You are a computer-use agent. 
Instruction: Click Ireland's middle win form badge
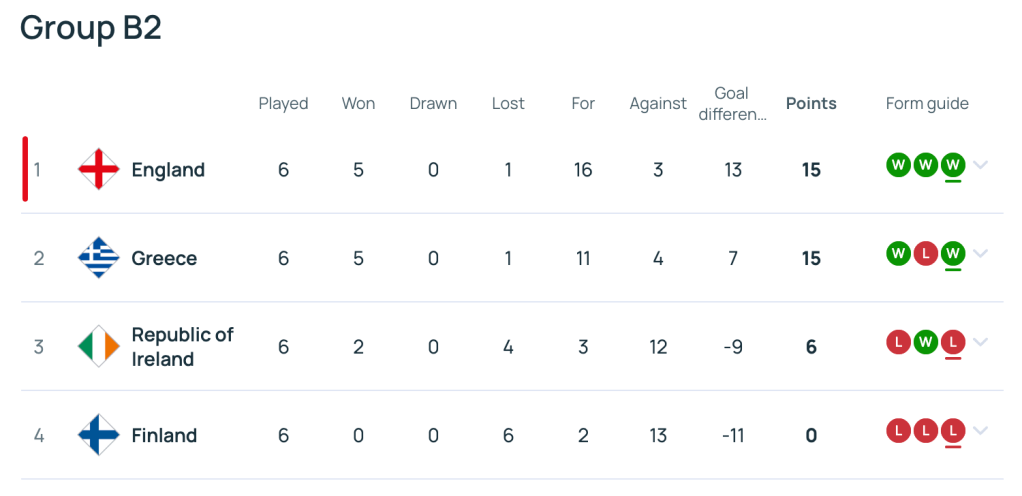(926, 342)
